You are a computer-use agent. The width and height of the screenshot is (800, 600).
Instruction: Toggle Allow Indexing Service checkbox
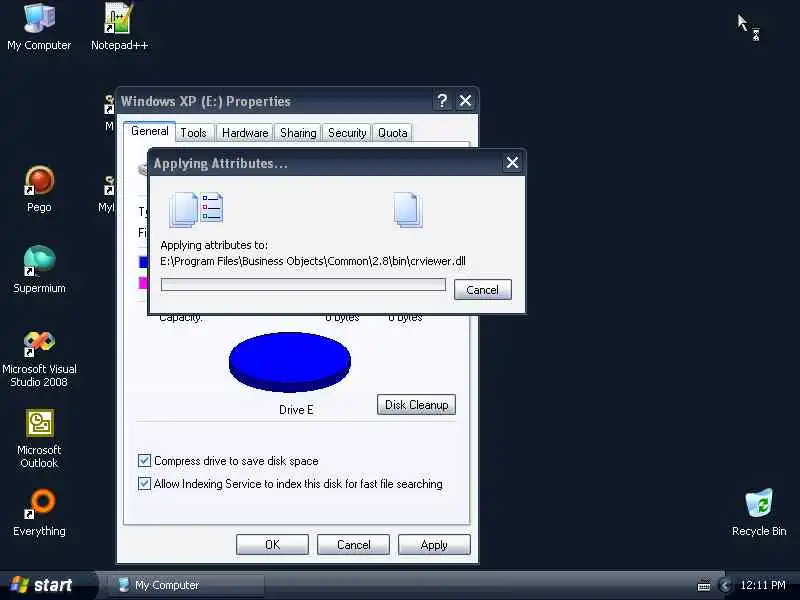(144, 484)
